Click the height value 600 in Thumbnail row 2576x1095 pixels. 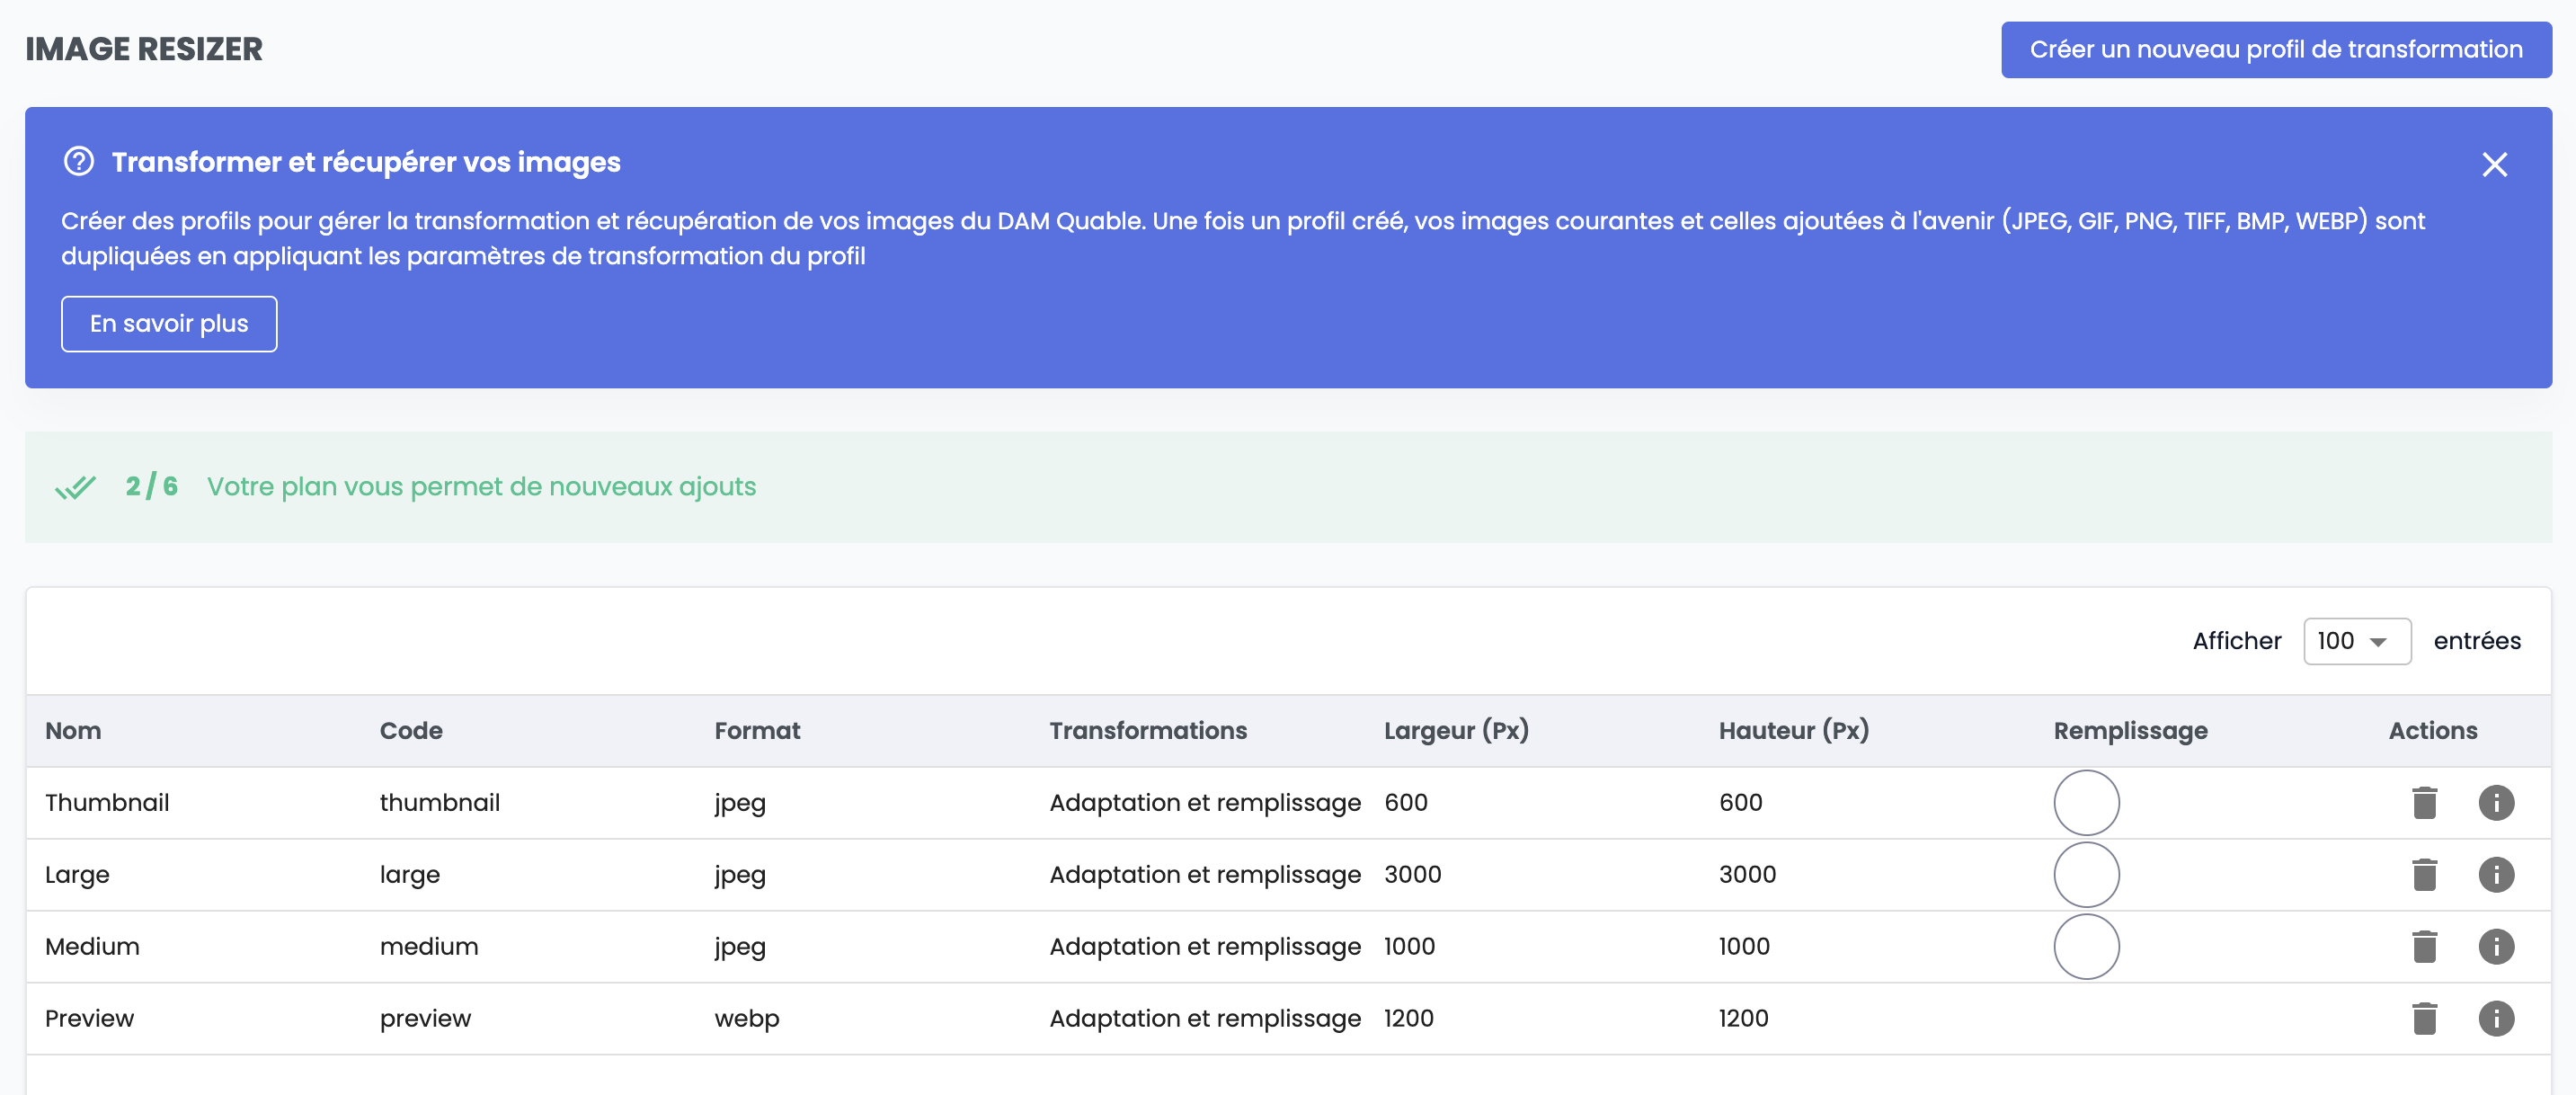(1740, 802)
